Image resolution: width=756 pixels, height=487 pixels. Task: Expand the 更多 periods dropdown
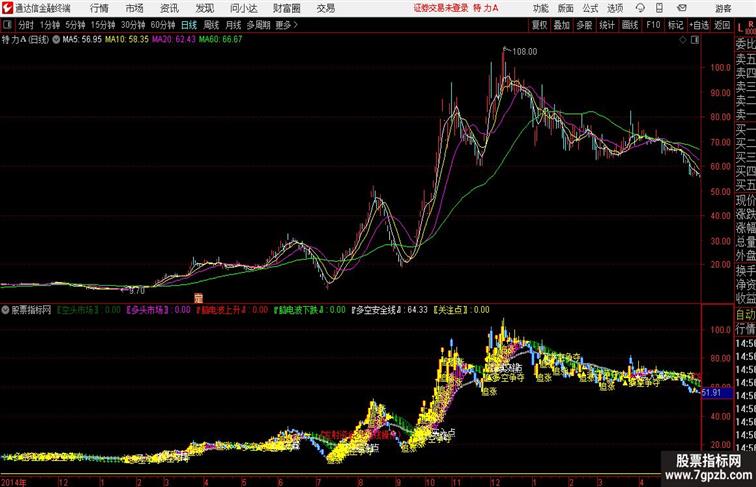pyautogui.click(x=286, y=25)
